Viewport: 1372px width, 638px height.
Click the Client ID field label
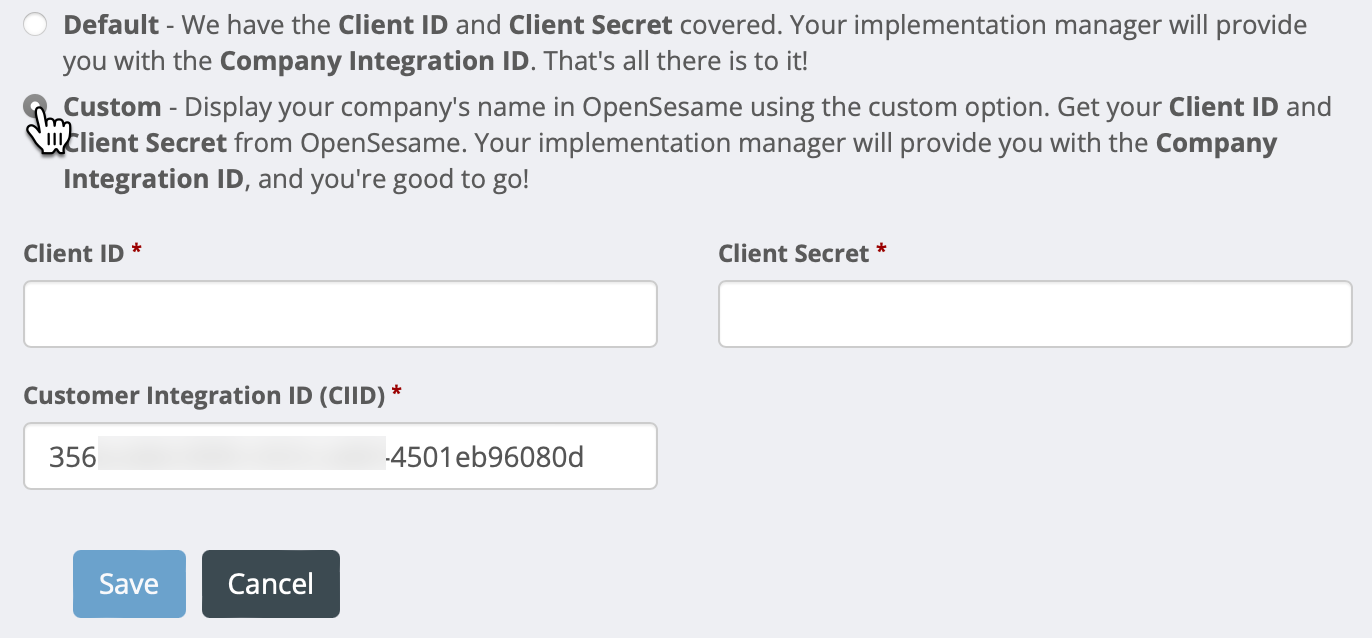point(73,254)
